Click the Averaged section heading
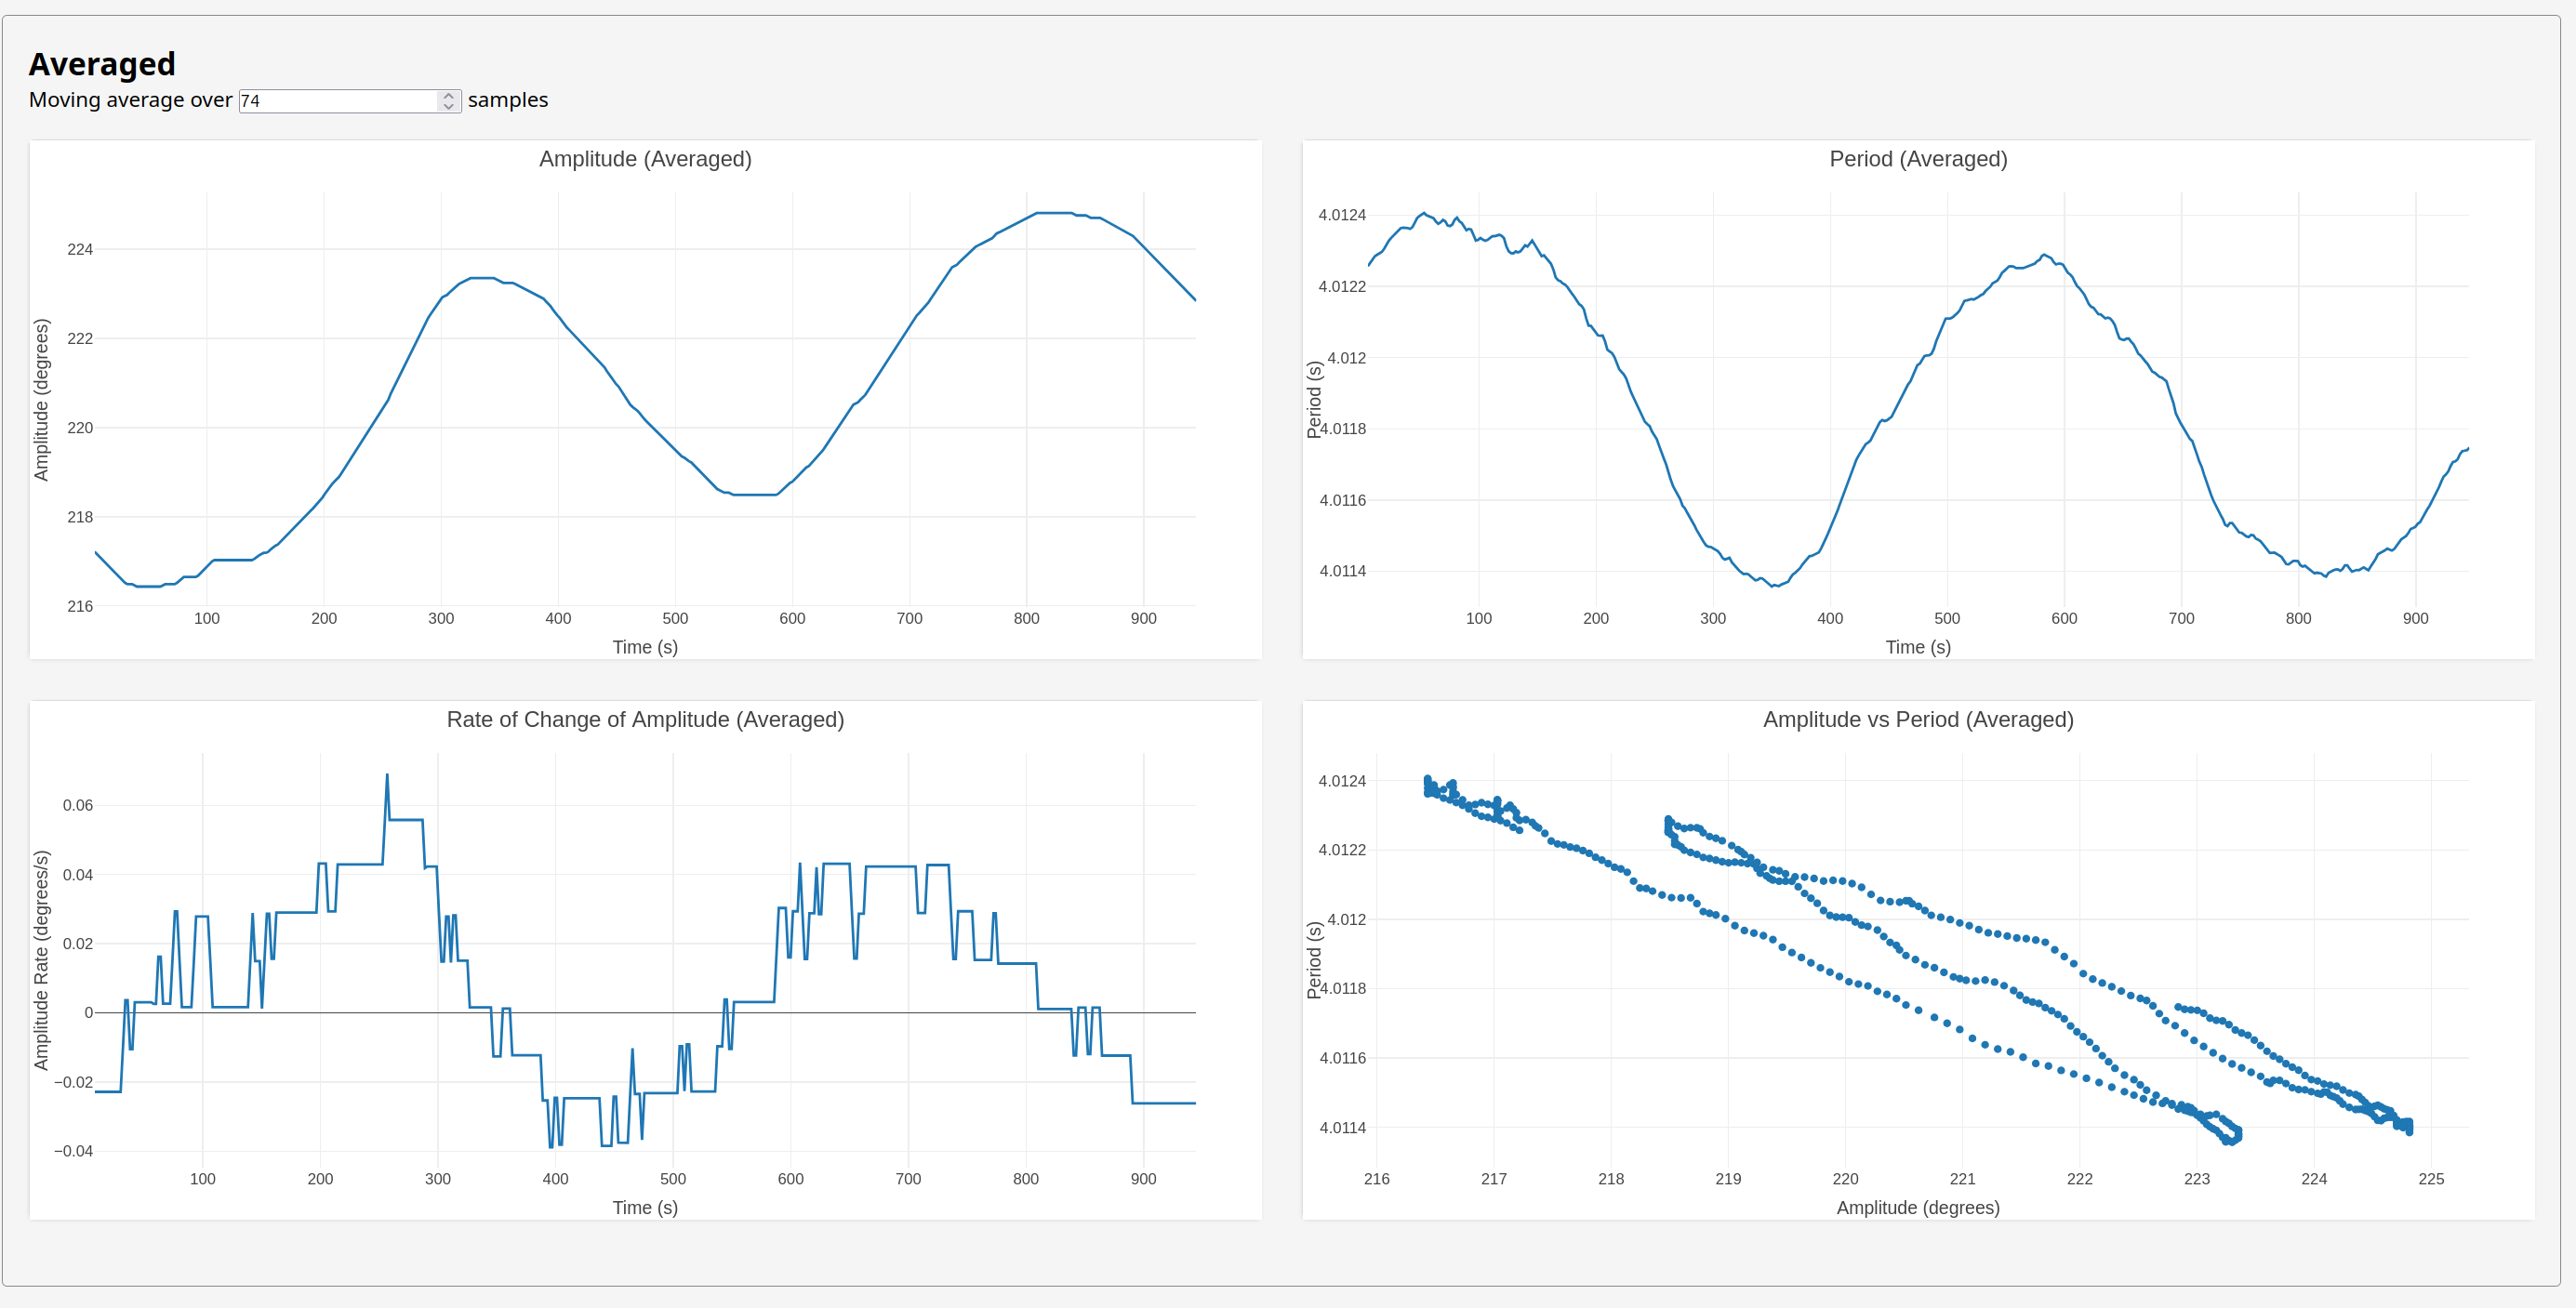Image resolution: width=2576 pixels, height=1308 pixels. [102, 64]
